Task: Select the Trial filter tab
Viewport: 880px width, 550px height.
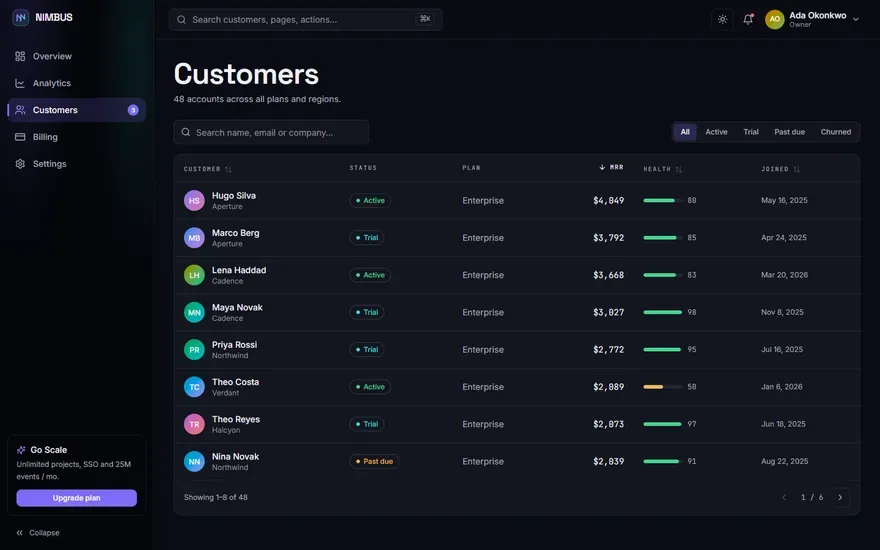Action: [x=751, y=132]
